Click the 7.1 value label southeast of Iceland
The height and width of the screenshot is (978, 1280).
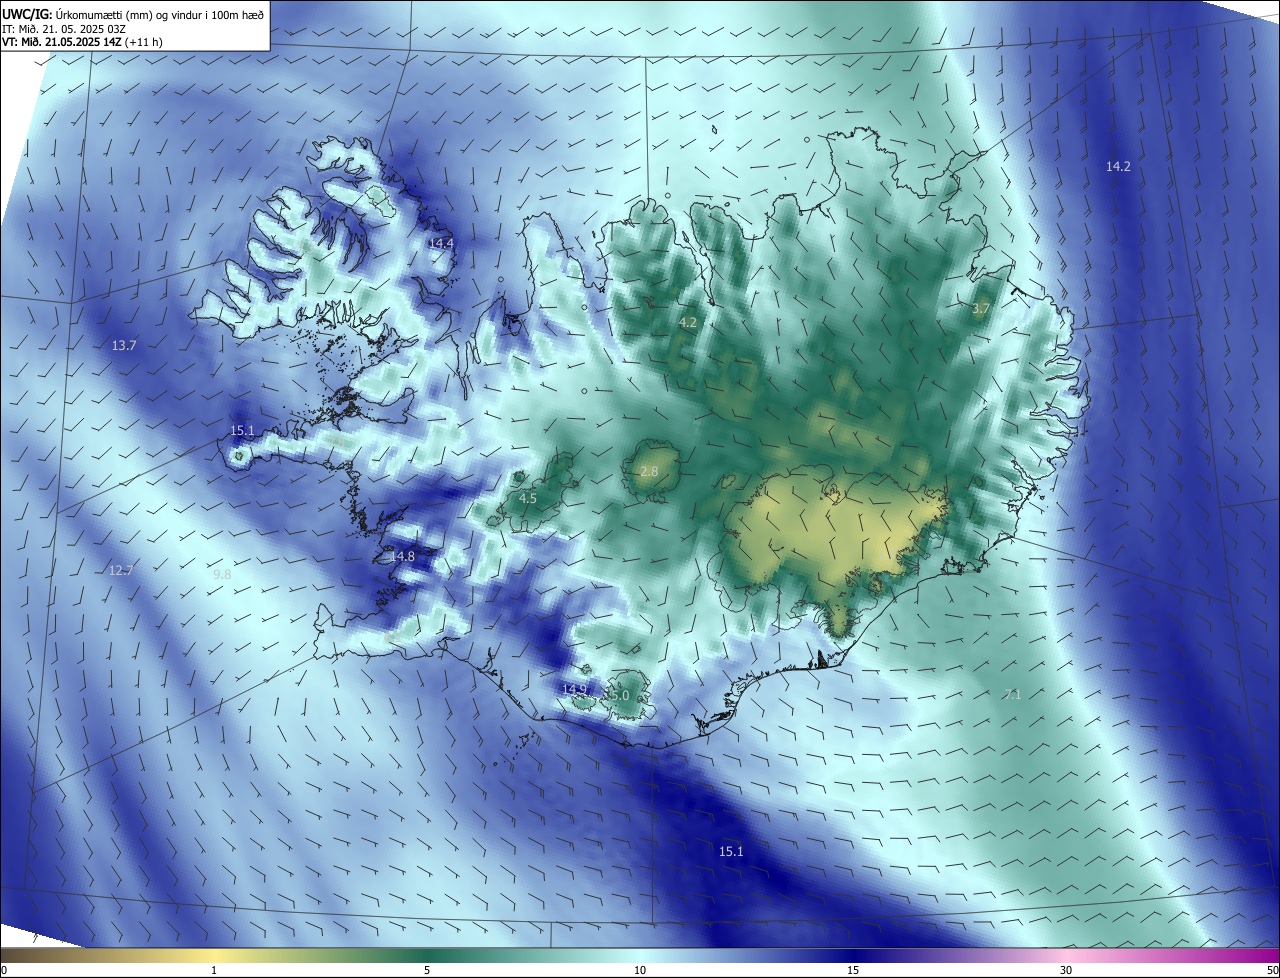[x=1012, y=694]
